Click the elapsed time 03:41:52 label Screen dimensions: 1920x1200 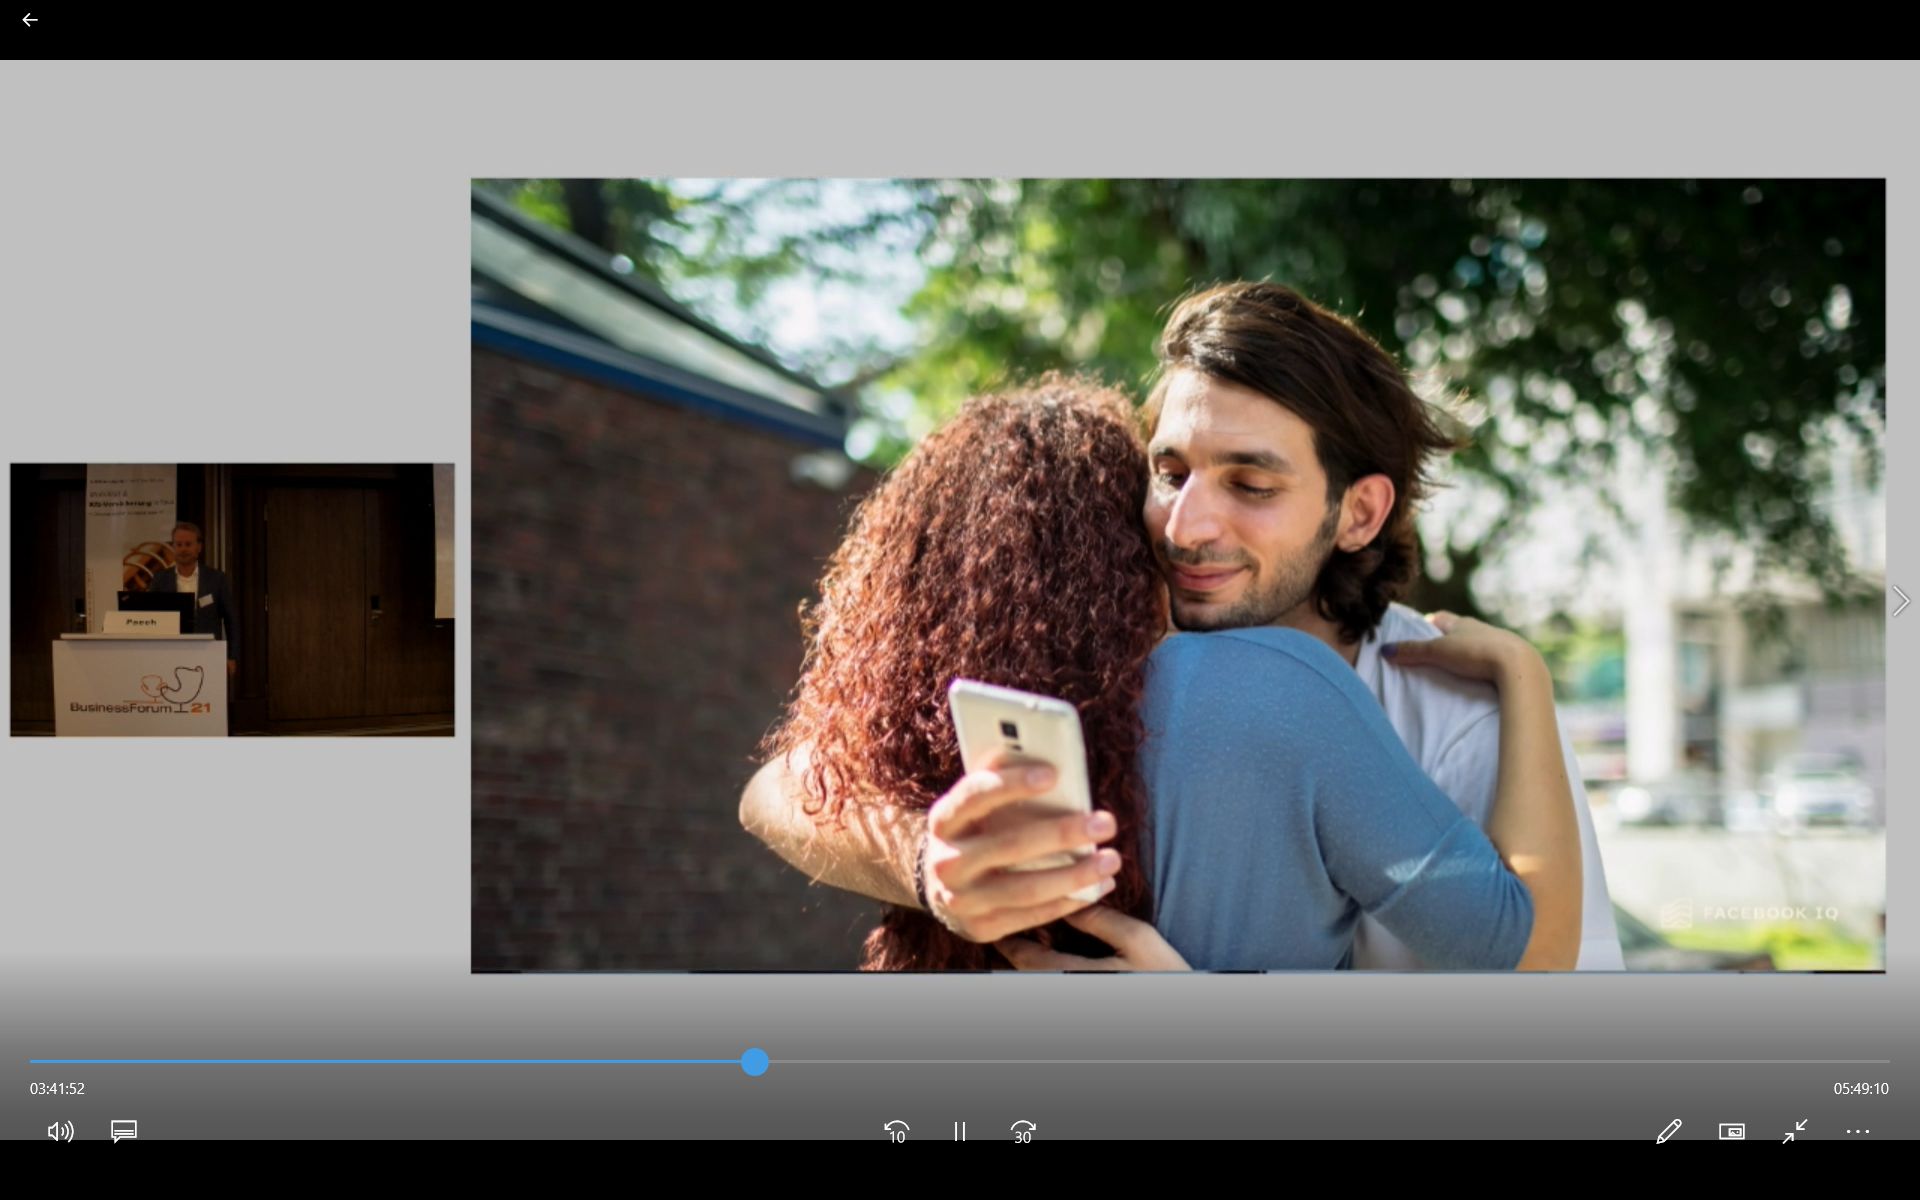point(57,1088)
